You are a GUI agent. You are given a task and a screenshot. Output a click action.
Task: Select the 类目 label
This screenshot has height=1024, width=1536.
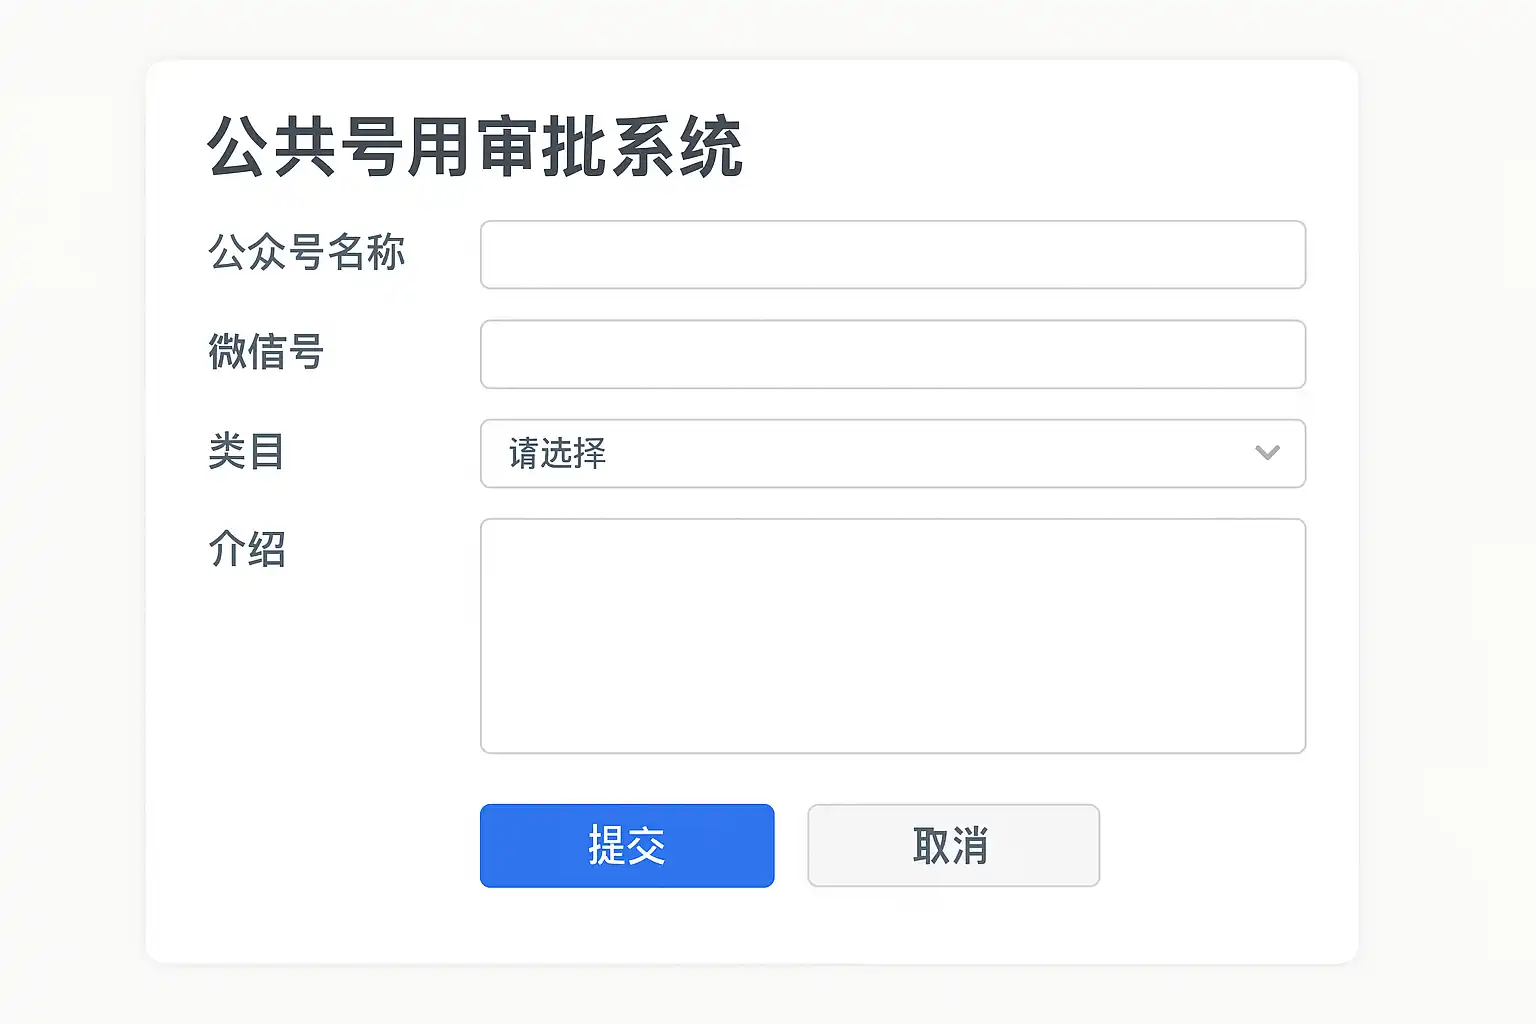coord(246,451)
